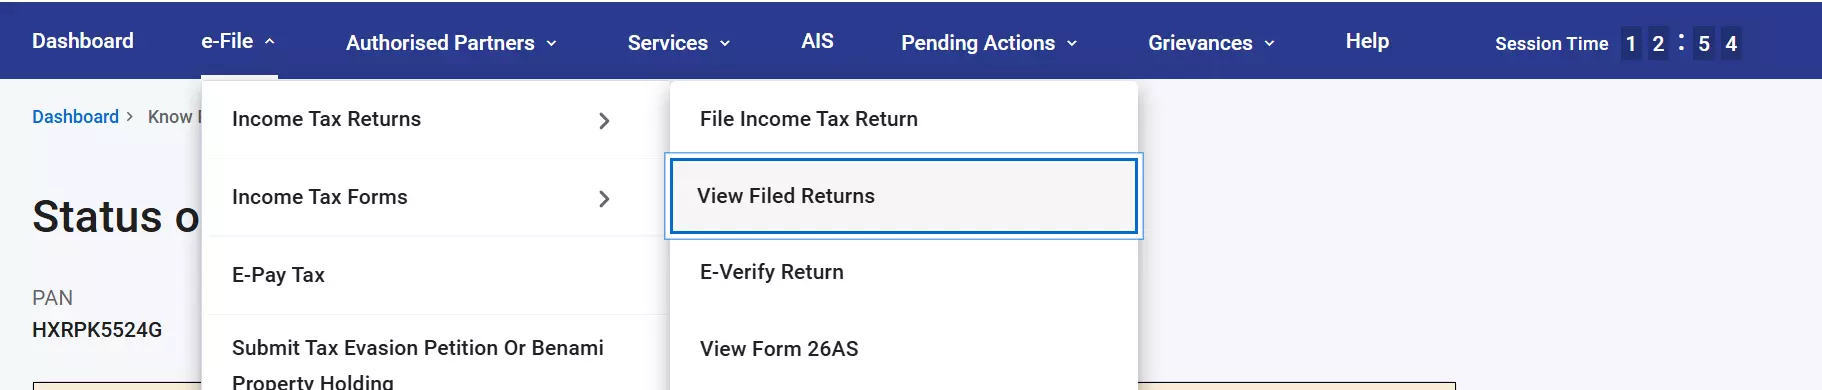
Task: Expand the Pending Actions dropdown
Action: click(989, 43)
